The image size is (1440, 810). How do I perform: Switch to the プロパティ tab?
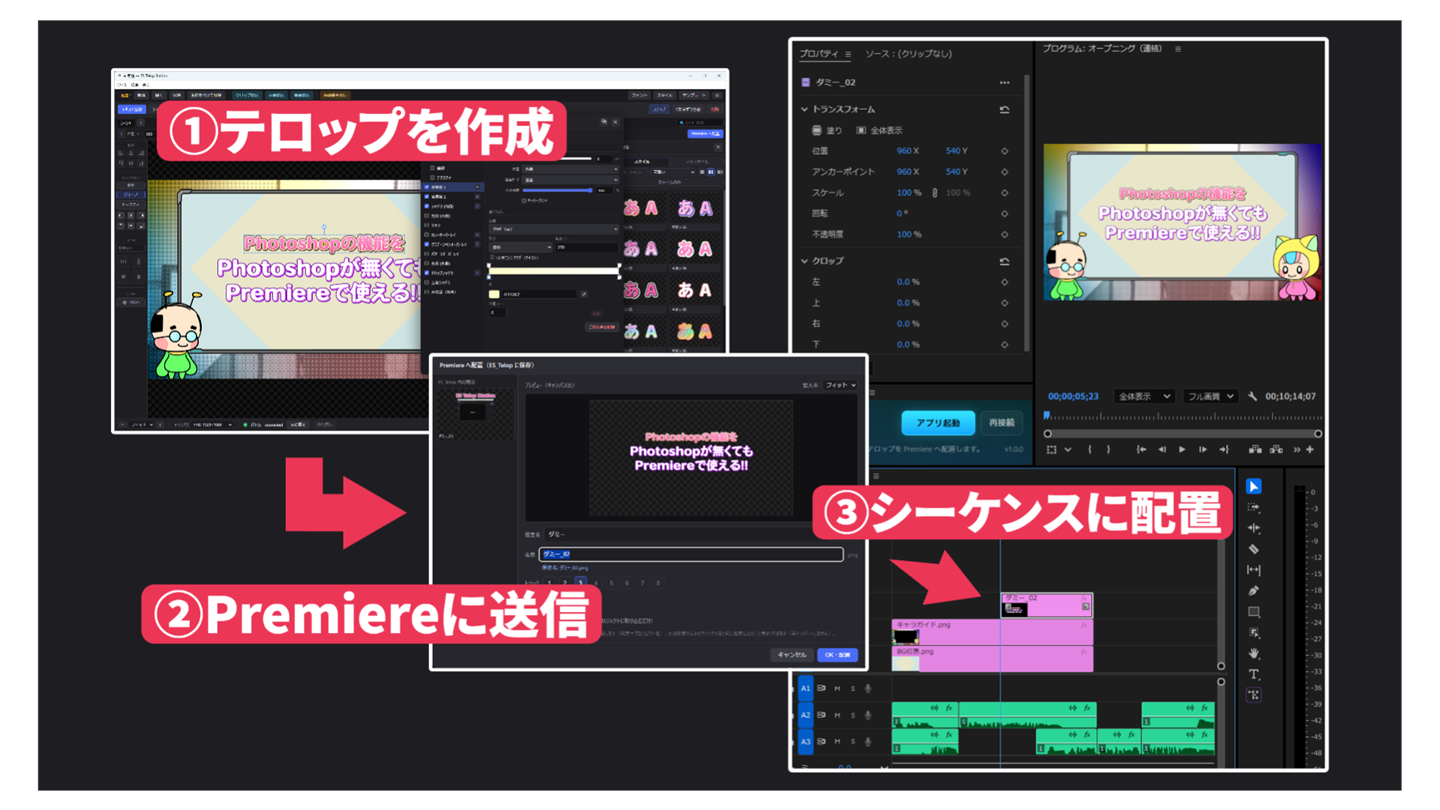[819, 54]
